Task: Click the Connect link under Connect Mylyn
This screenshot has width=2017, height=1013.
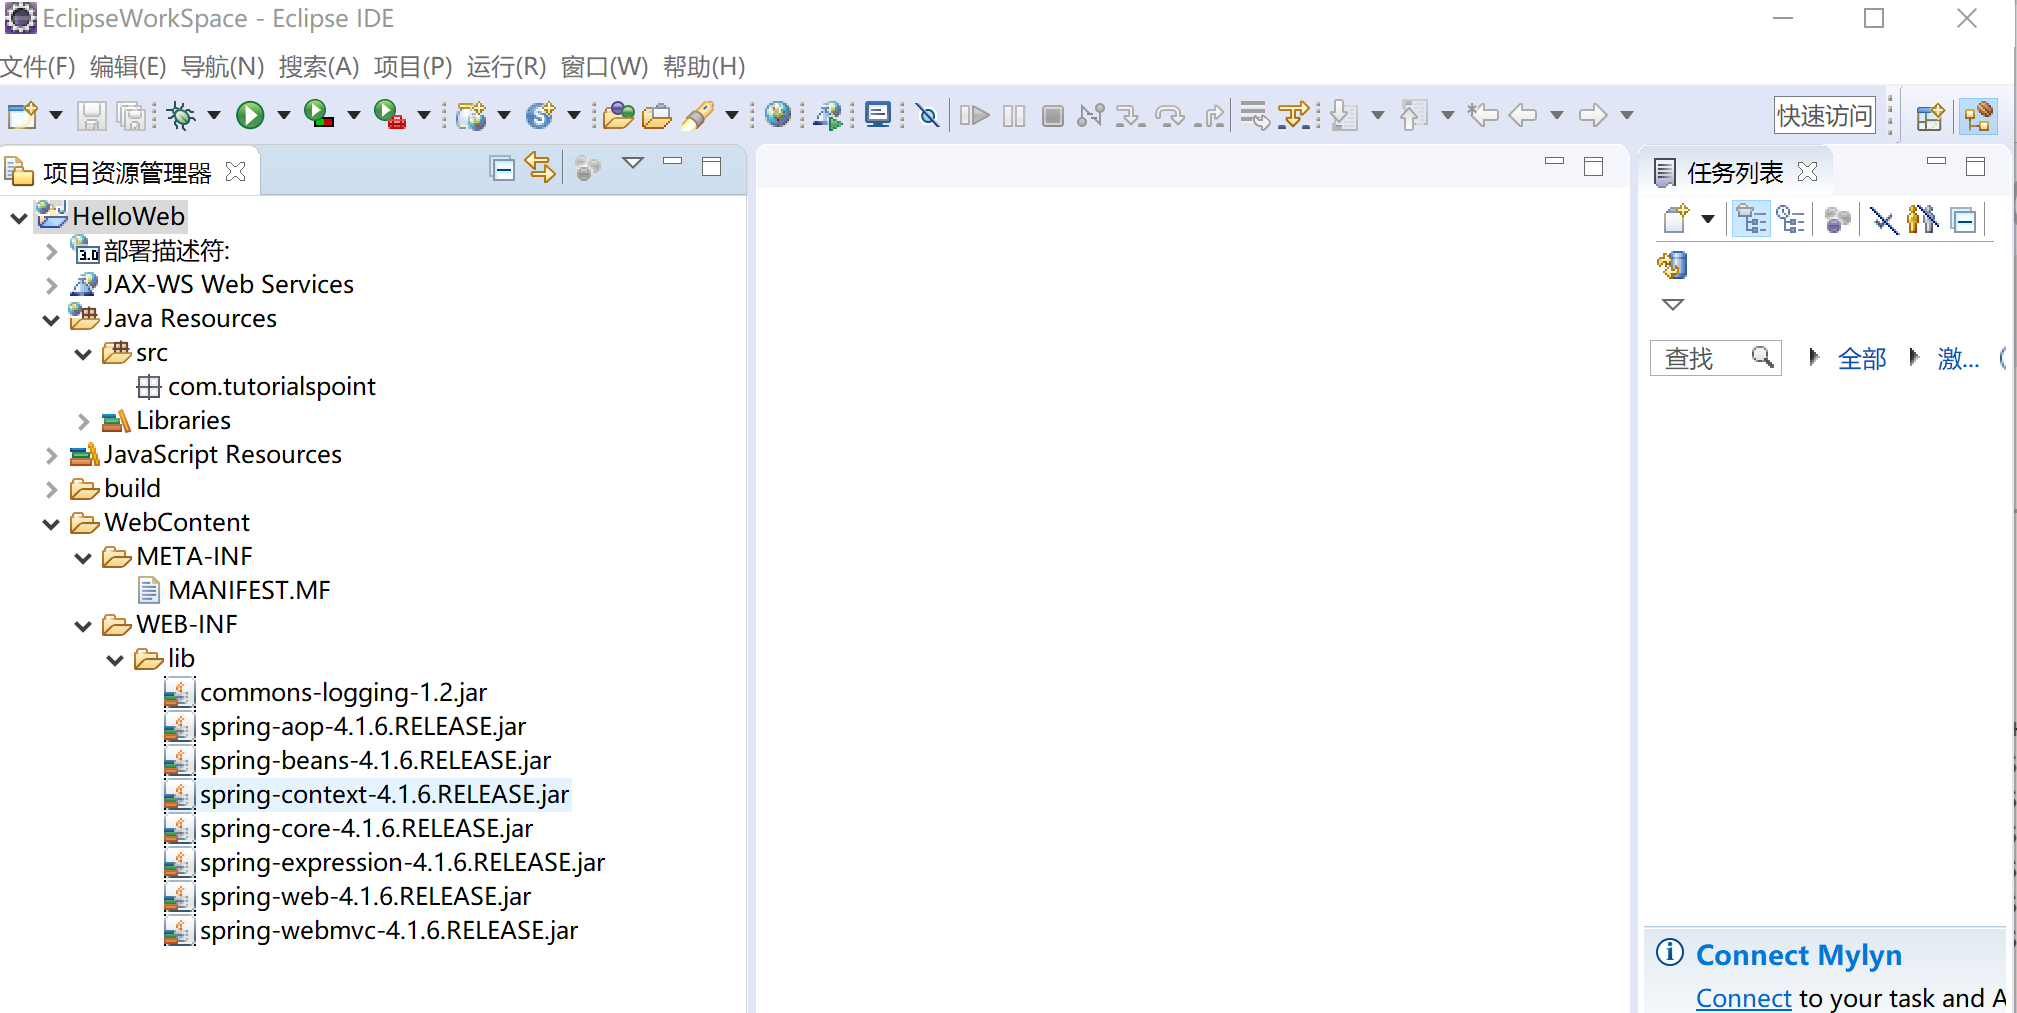Action: pyautogui.click(x=1743, y=998)
